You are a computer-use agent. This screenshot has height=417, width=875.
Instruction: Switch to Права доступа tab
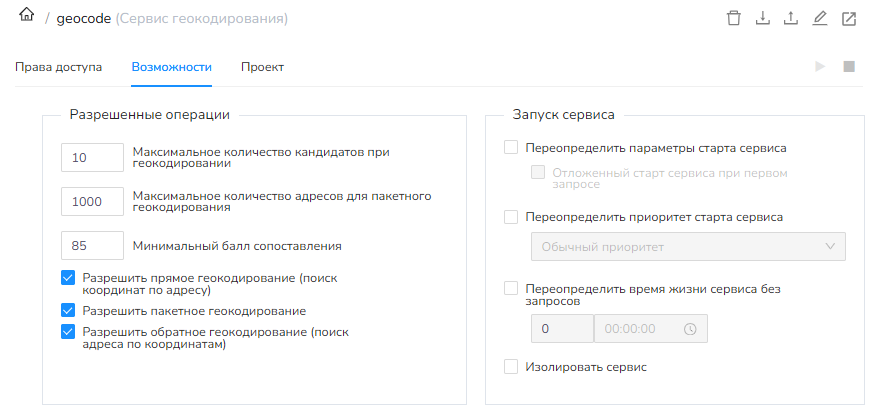(x=58, y=67)
